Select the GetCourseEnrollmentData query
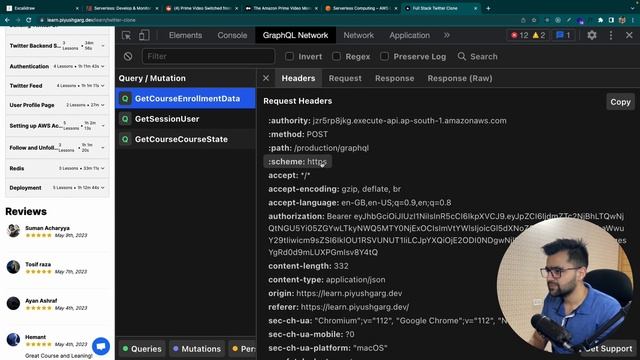Image resolution: width=640 pixels, height=360 pixels. click(x=186, y=98)
